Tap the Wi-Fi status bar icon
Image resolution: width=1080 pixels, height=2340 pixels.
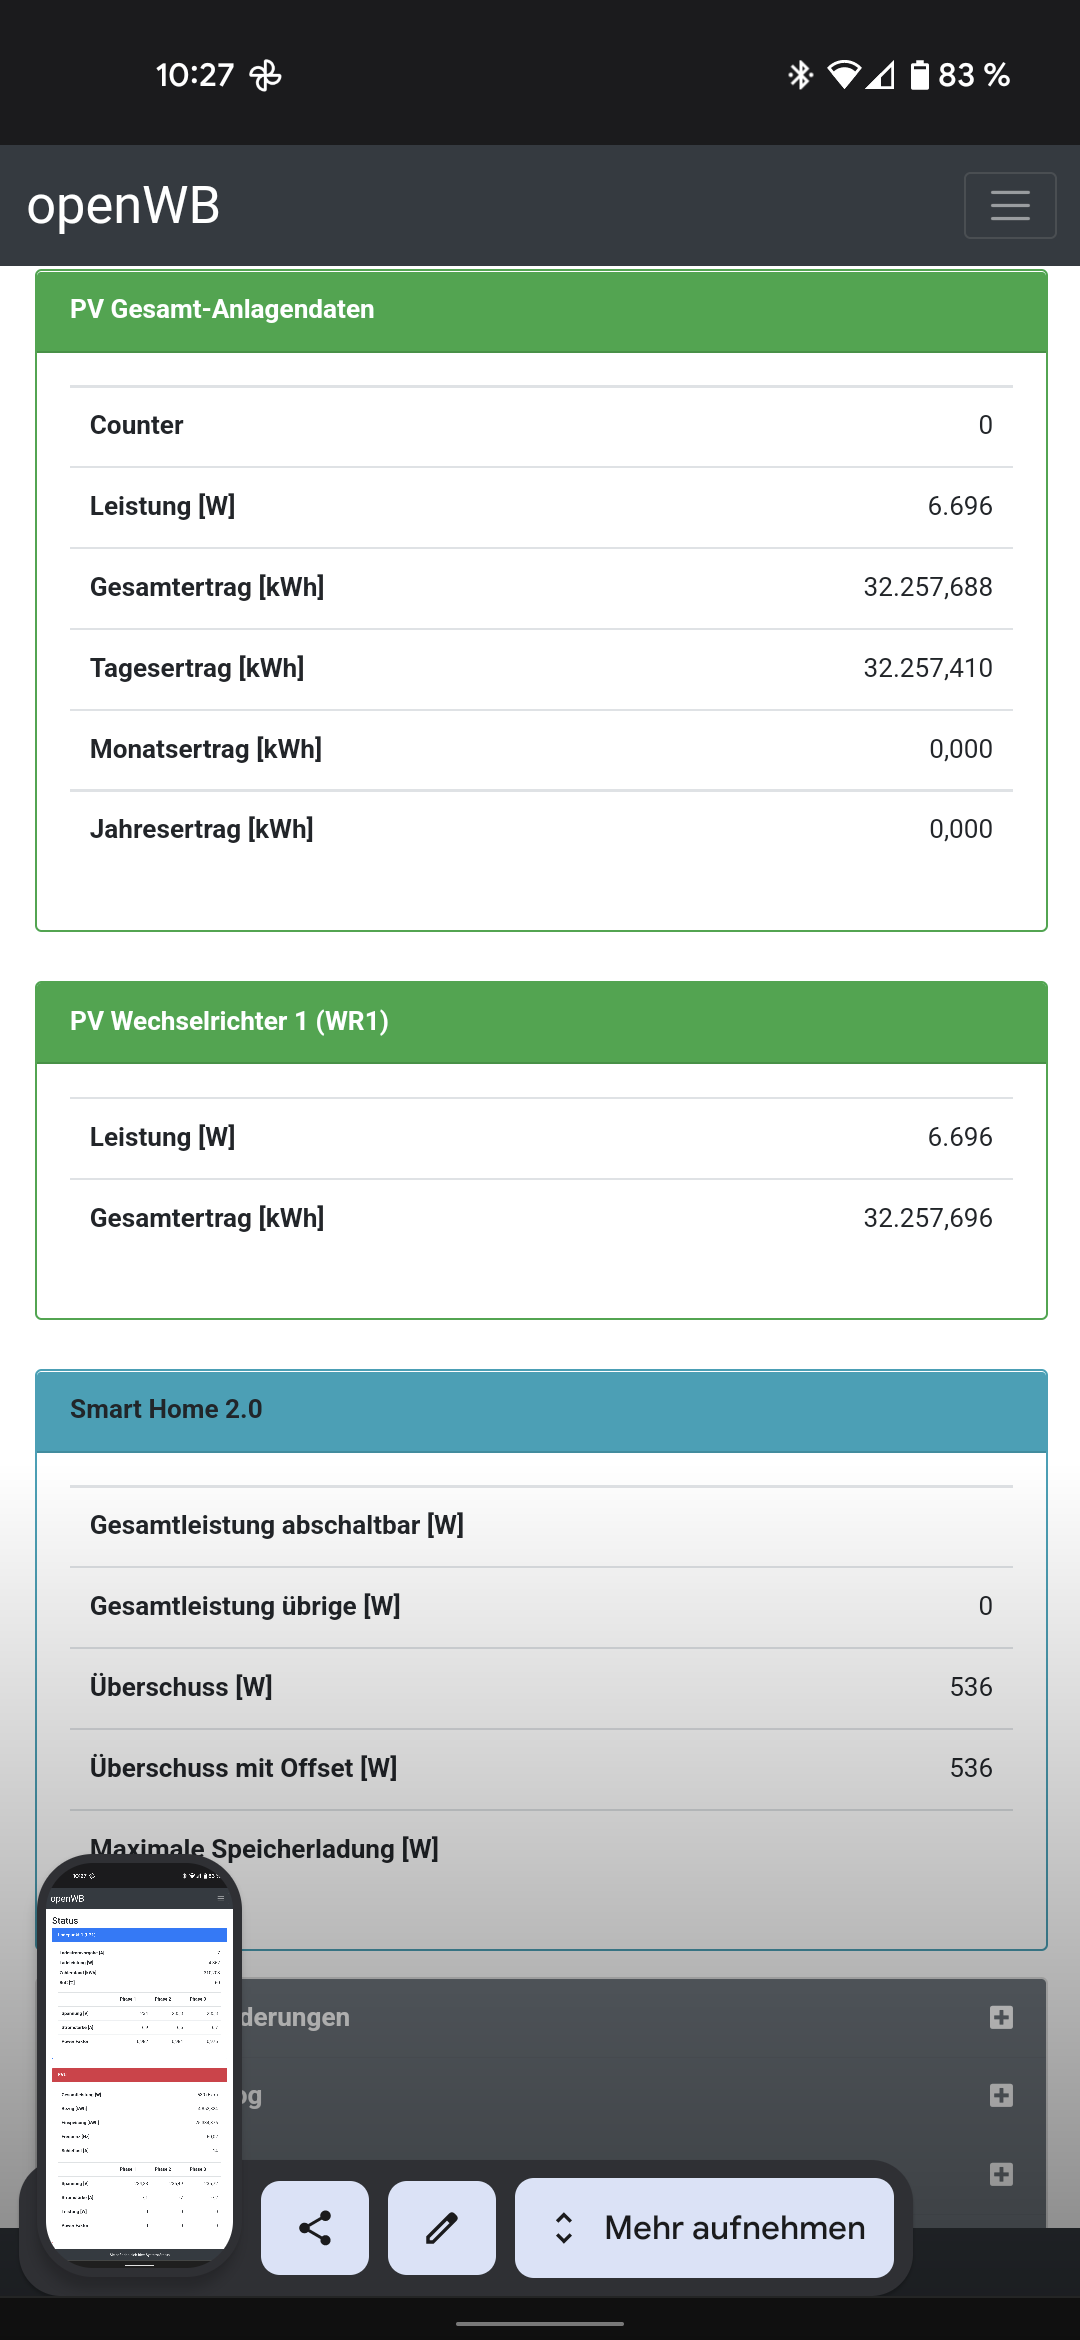(844, 75)
